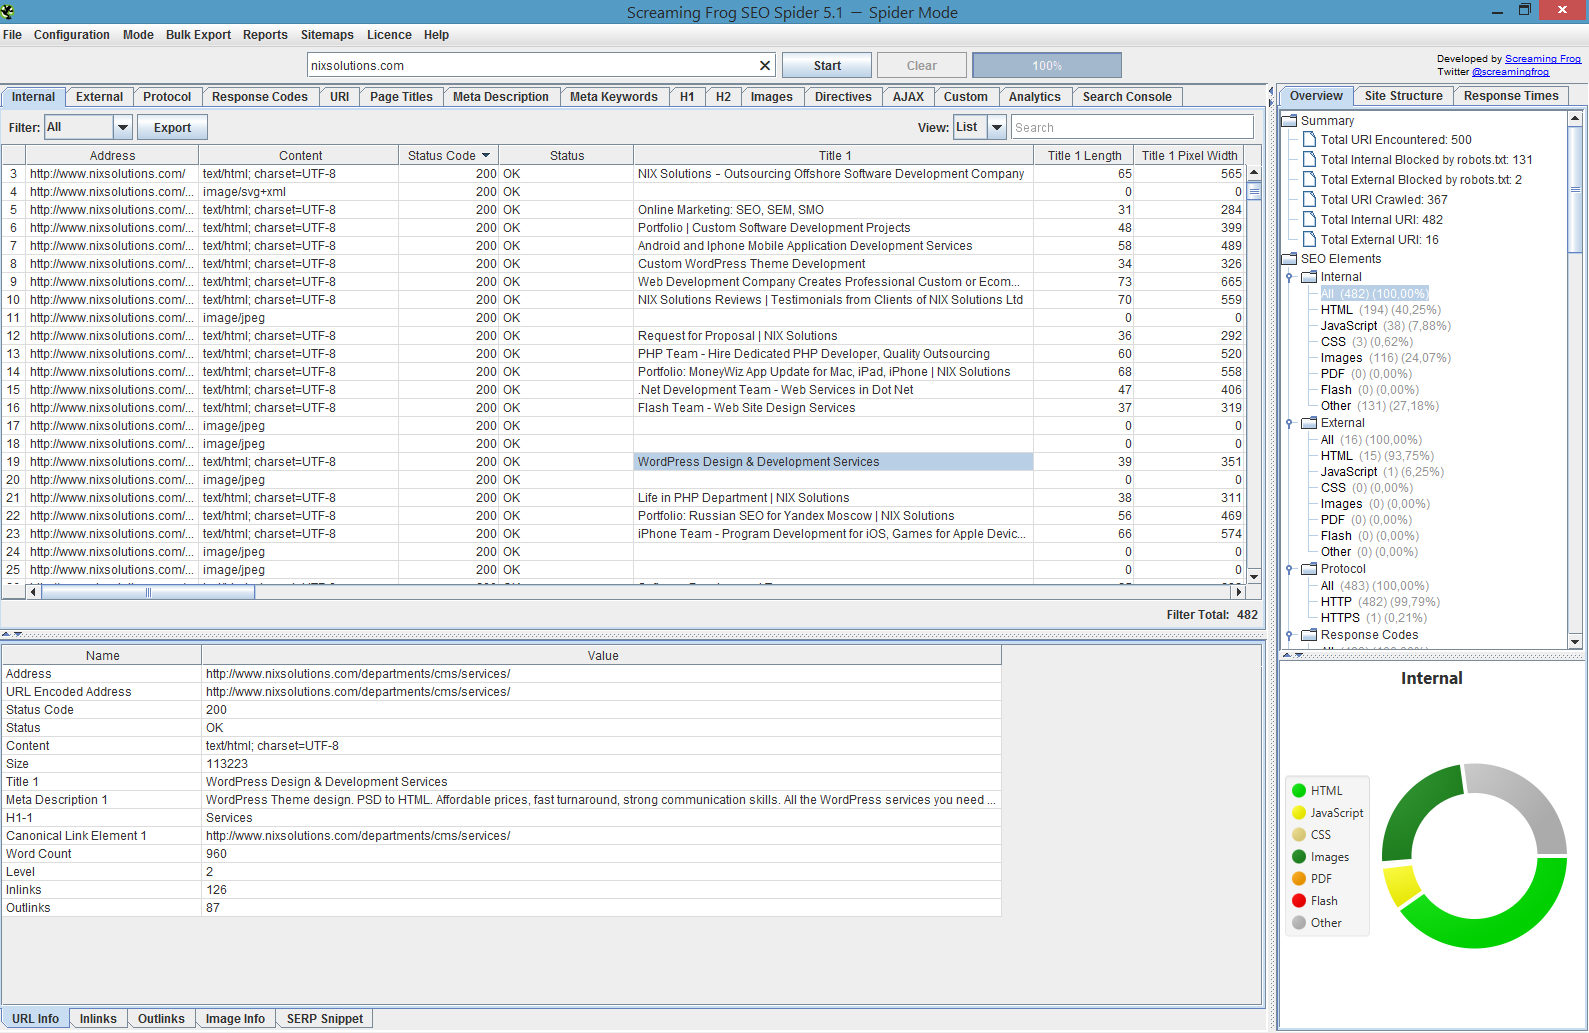Image resolution: width=1589 pixels, height=1033 pixels.
Task: Click the Screaming Frog app logo icon
Action: coord(7,12)
